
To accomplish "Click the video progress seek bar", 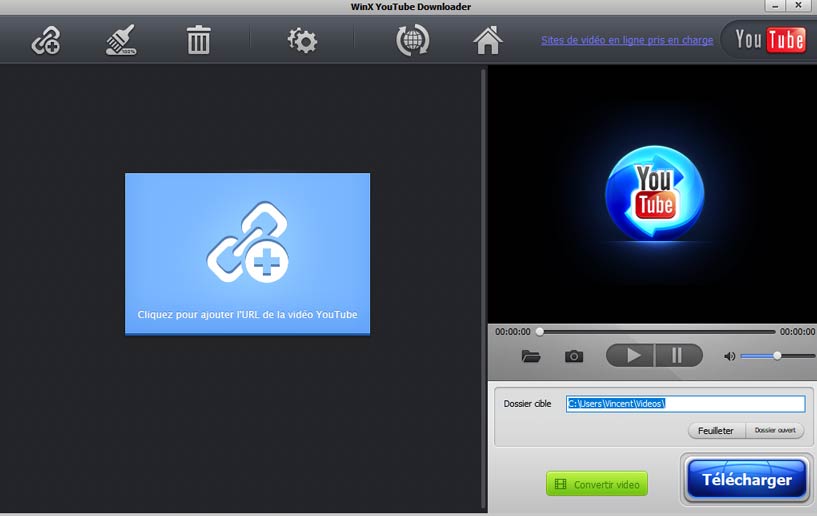I will coord(657,331).
